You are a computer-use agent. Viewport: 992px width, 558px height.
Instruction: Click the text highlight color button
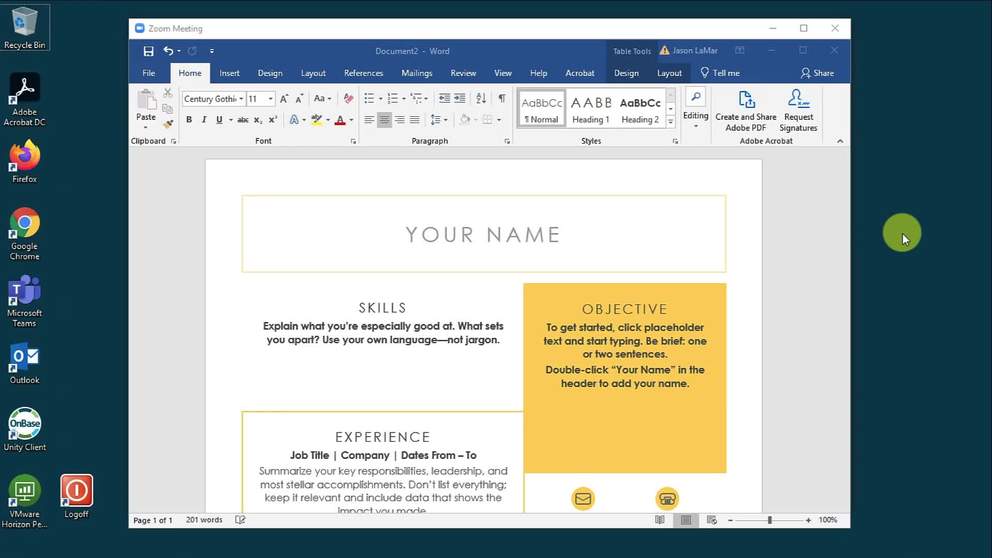point(316,120)
